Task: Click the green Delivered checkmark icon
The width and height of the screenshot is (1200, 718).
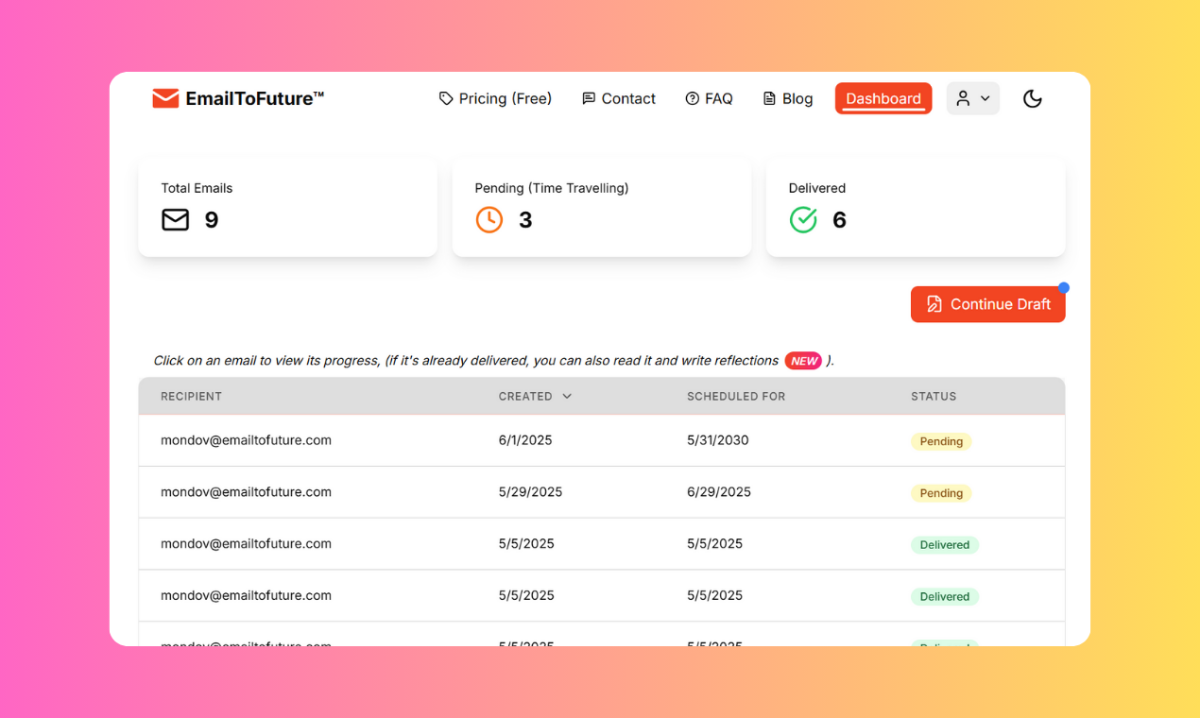Action: (x=803, y=220)
